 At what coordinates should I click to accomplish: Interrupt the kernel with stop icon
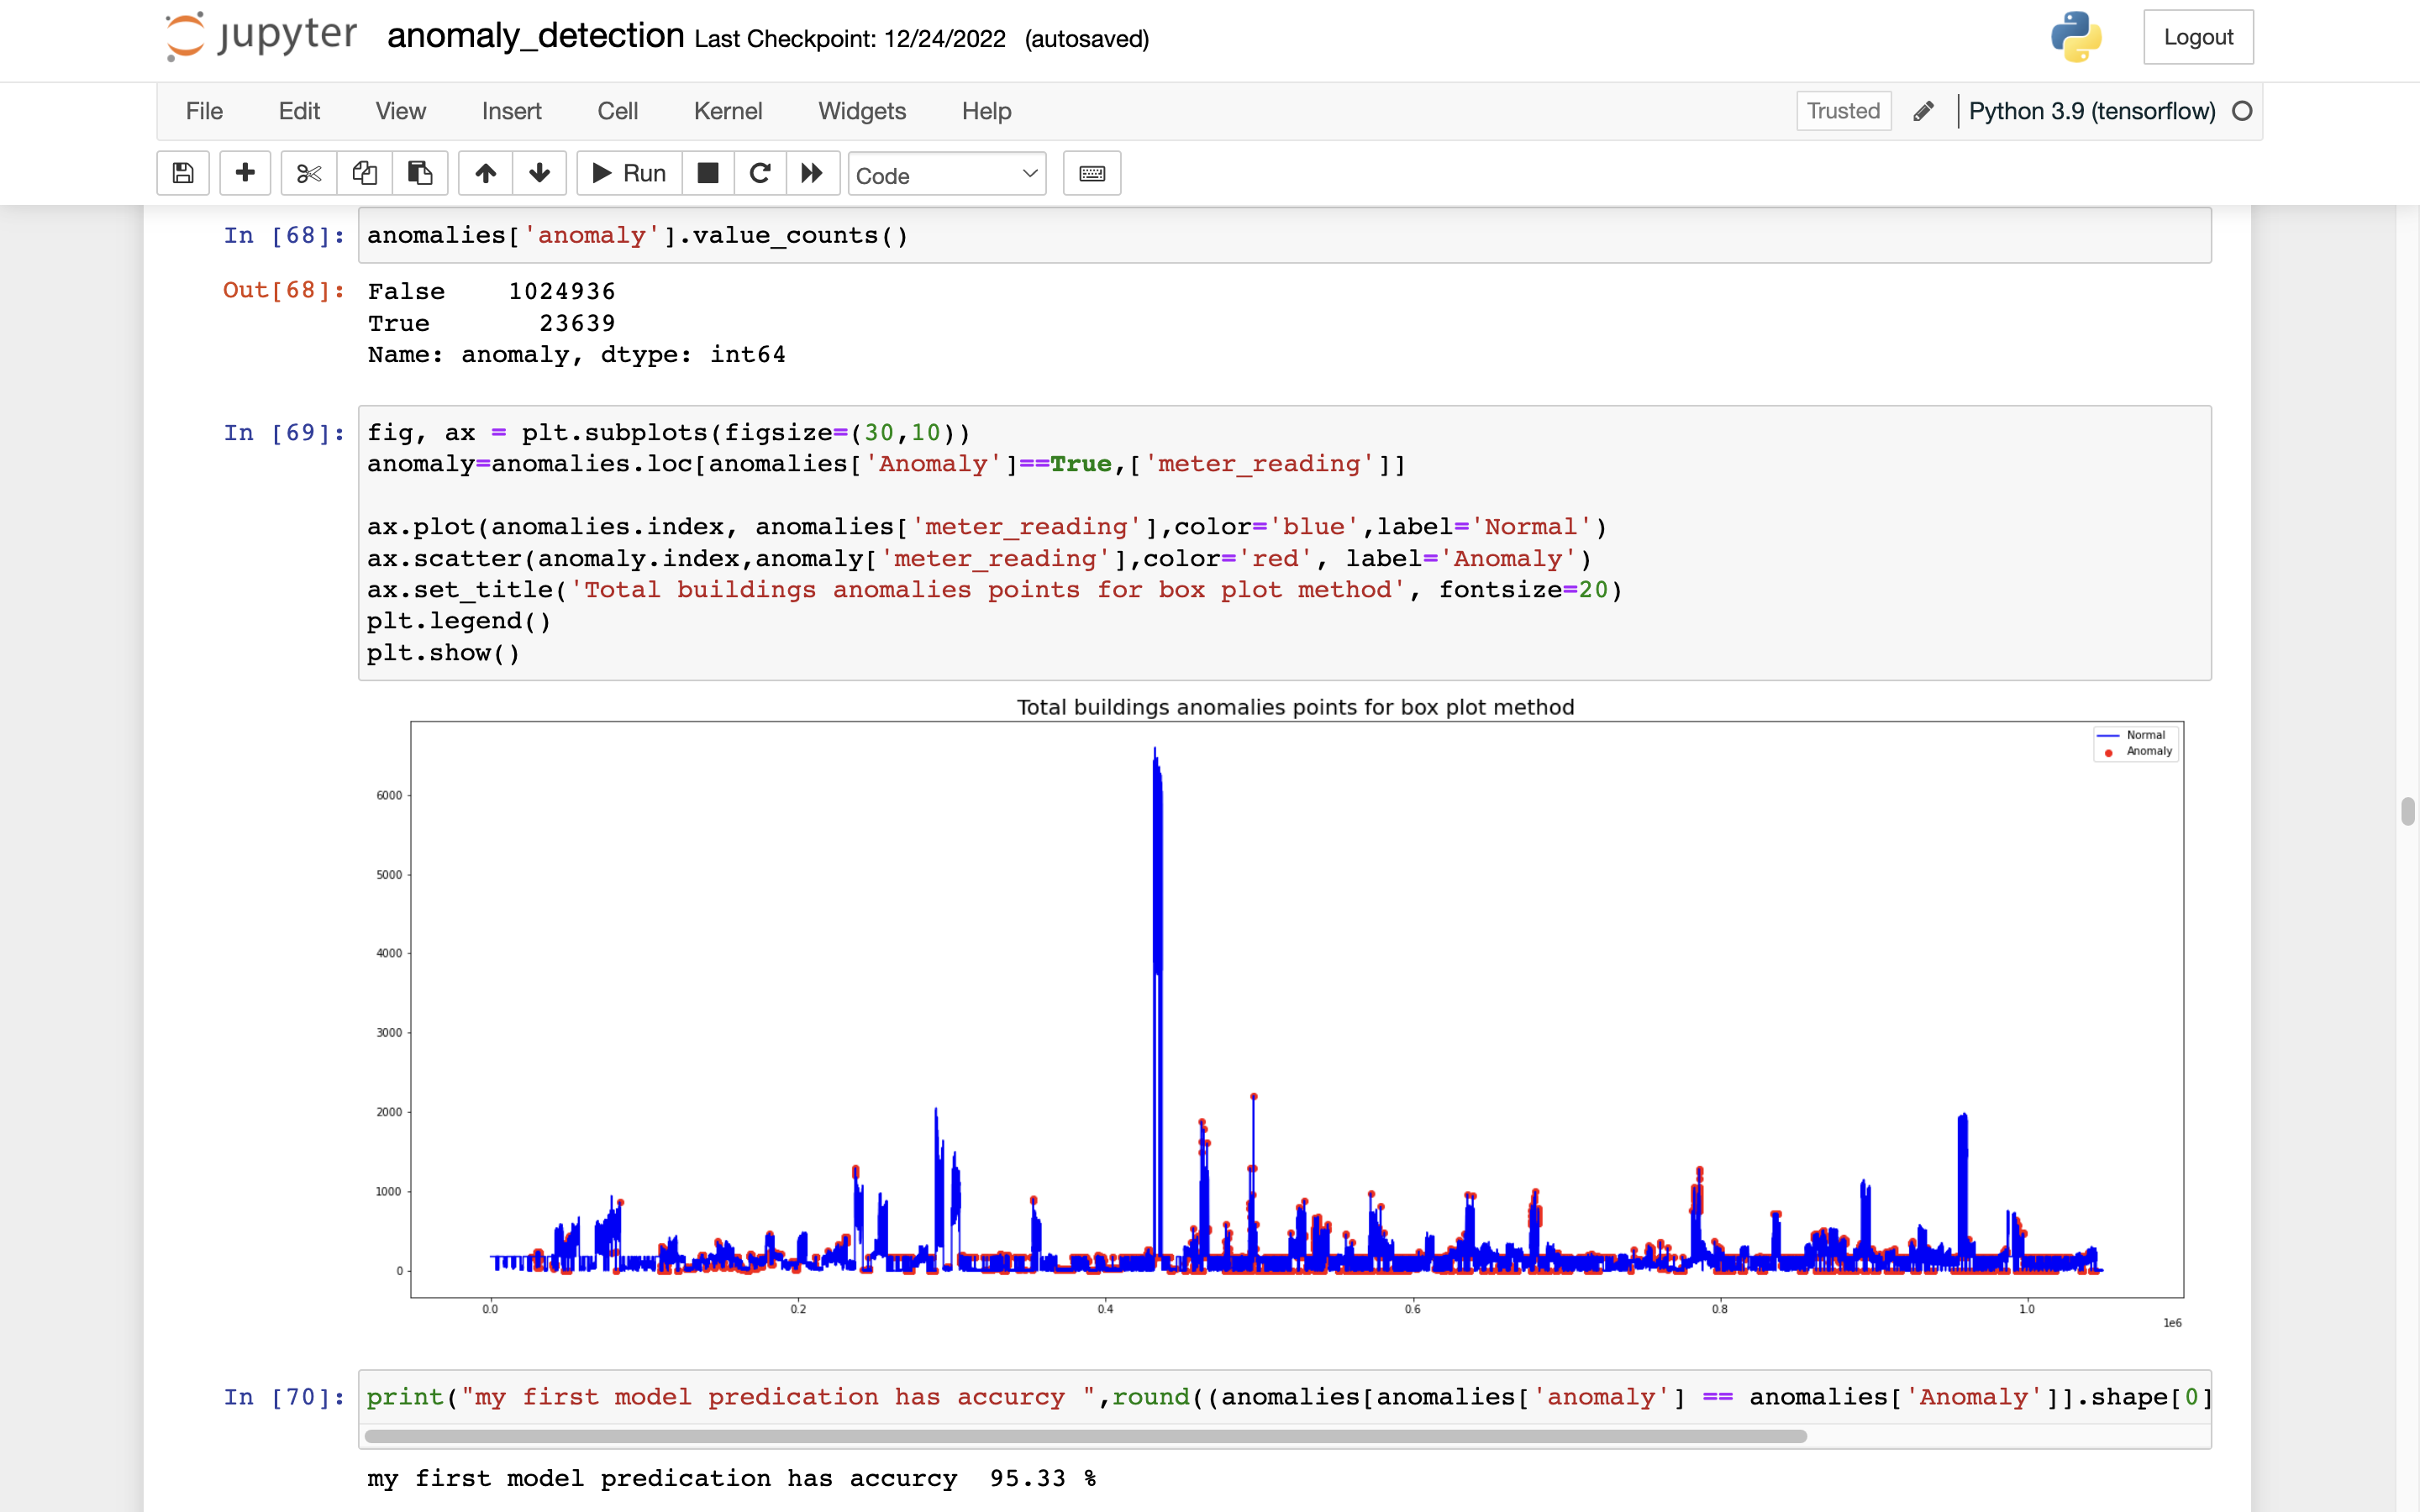(708, 173)
